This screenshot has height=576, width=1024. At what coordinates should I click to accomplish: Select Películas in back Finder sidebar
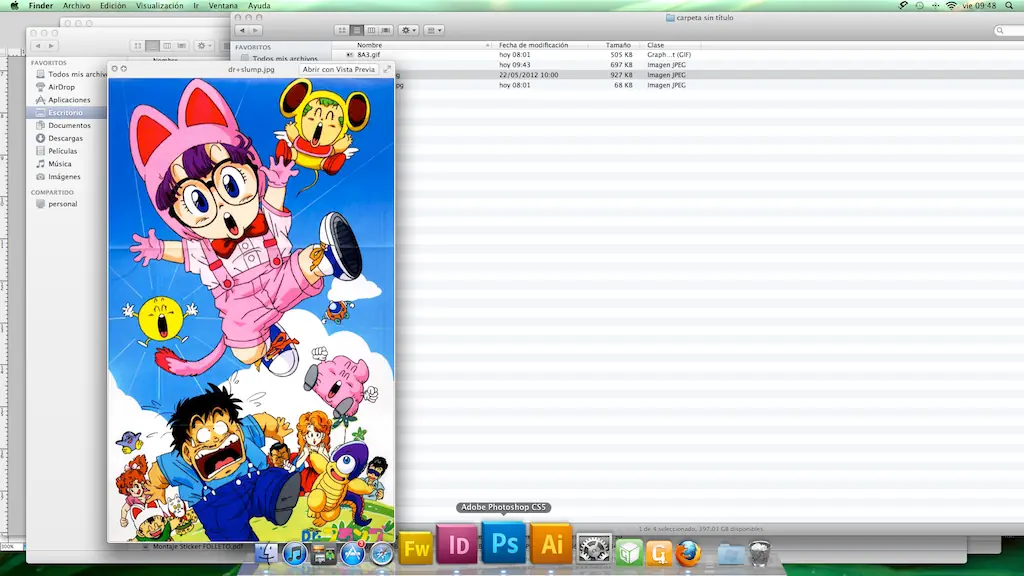[63, 151]
